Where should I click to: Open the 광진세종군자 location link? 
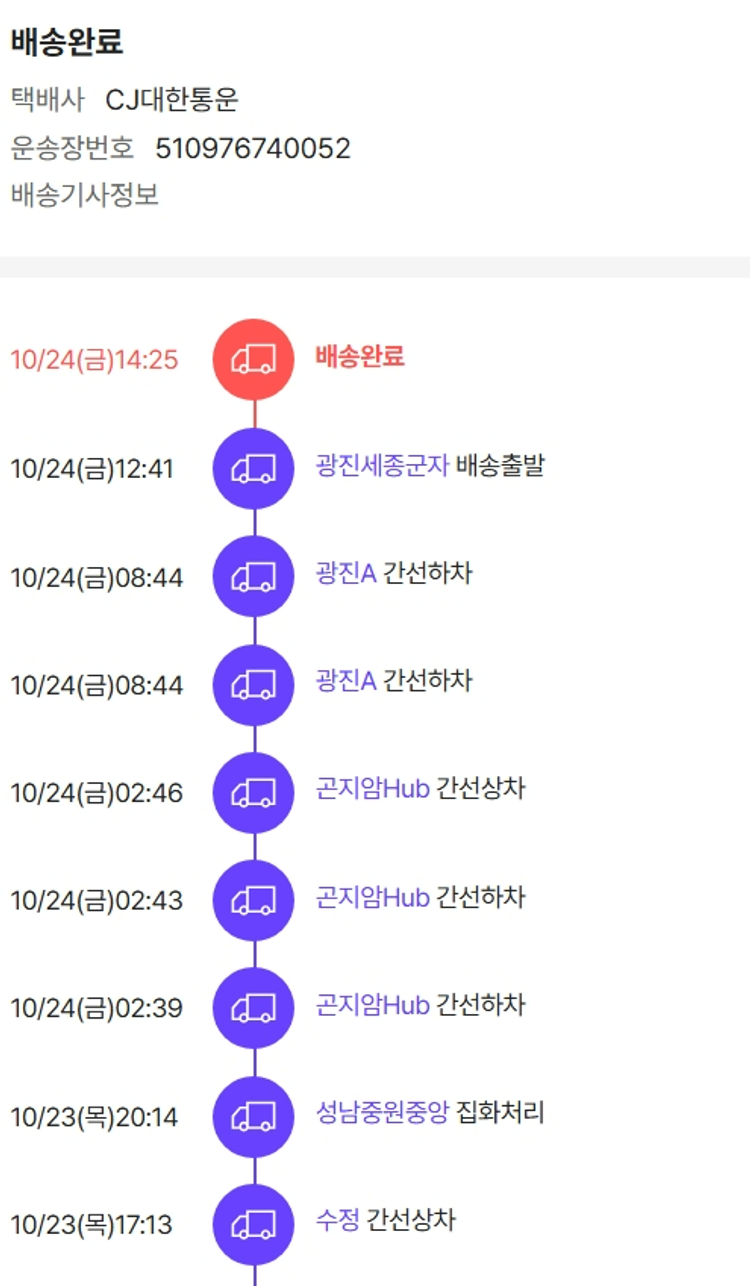tap(382, 466)
